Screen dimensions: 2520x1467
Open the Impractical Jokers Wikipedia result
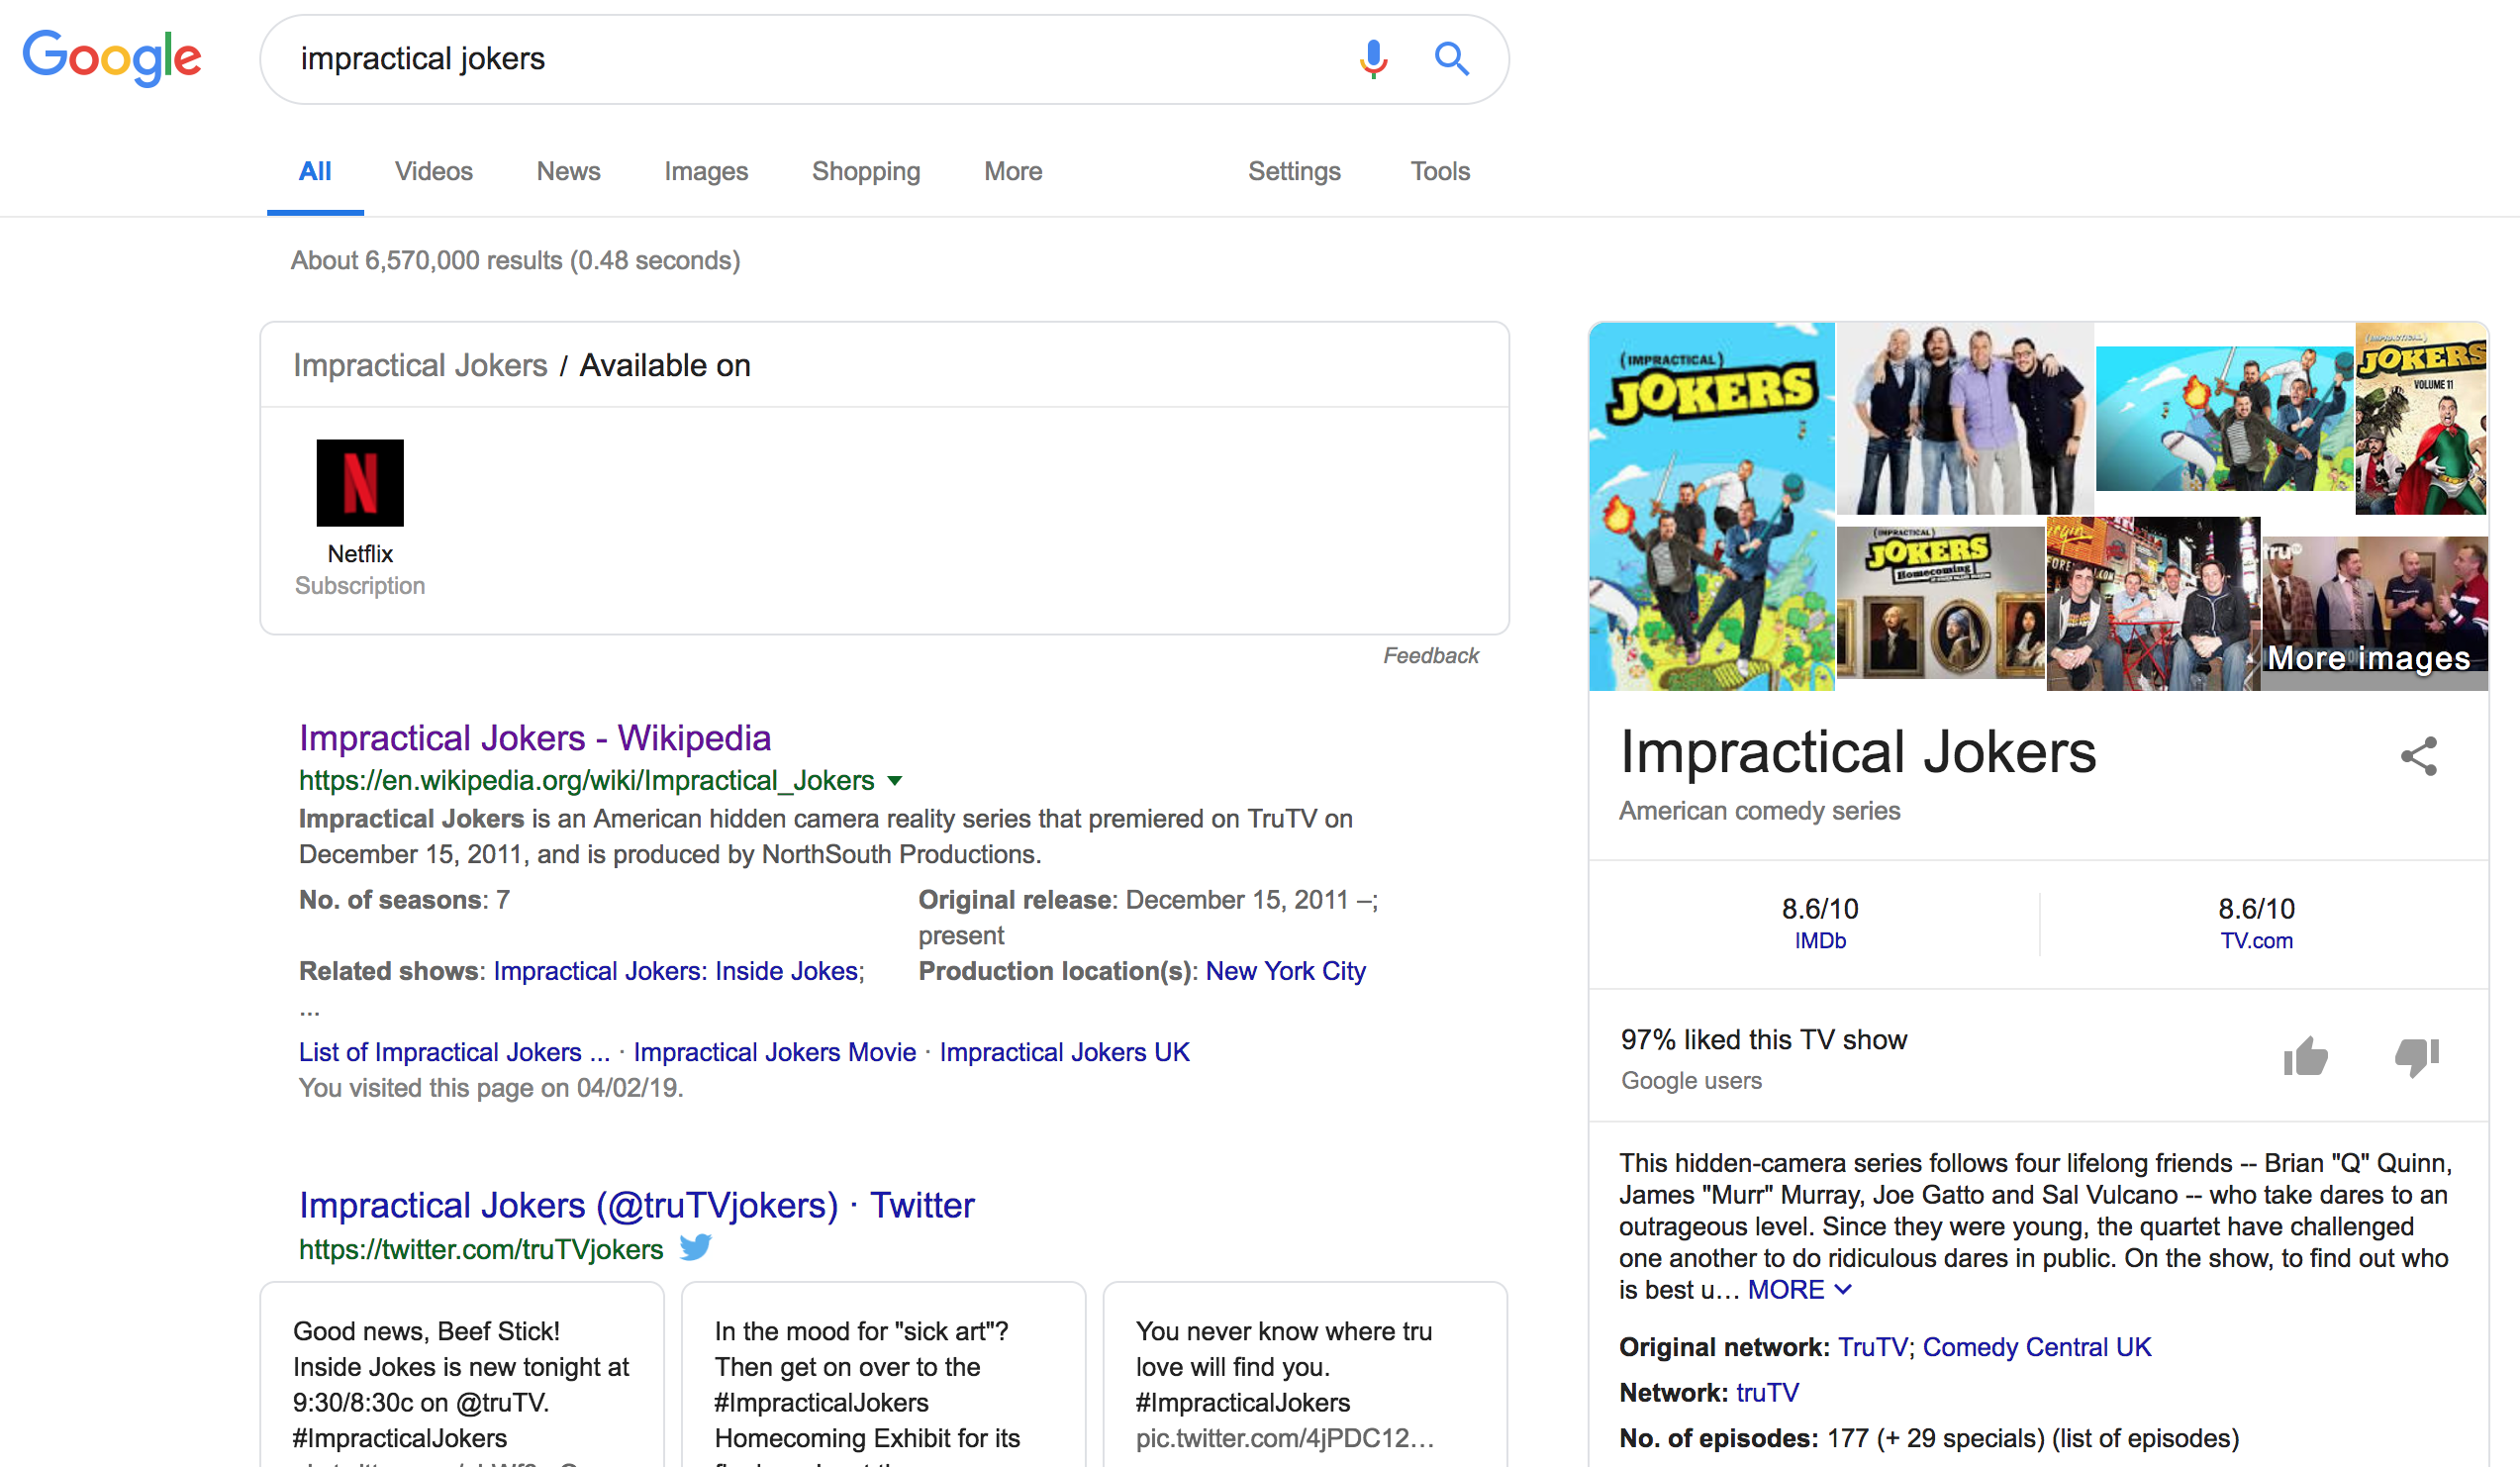(535, 738)
